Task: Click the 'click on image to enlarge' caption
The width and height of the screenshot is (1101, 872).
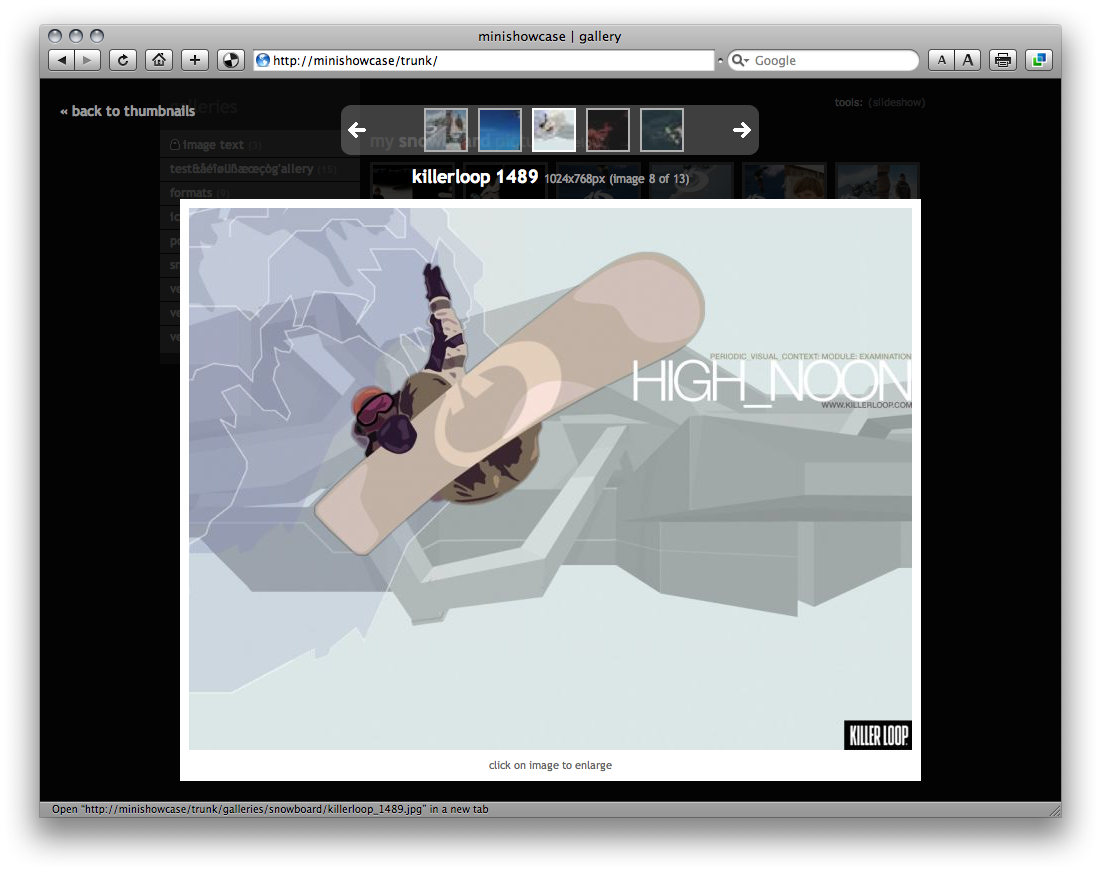Action: (x=550, y=765)
